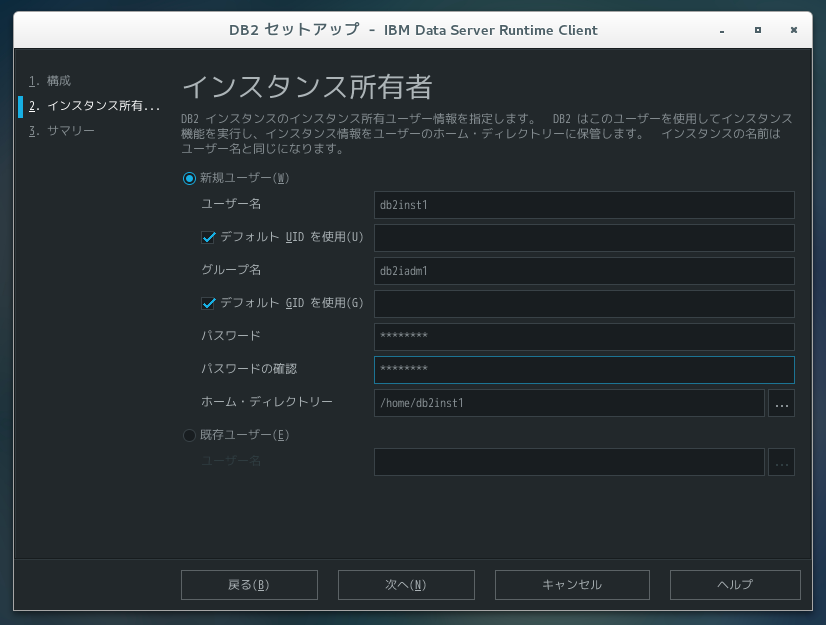The height and width of the screenshot is (625, 826).
Task: Click the 戻る button
Action: [x=248, y=585]
